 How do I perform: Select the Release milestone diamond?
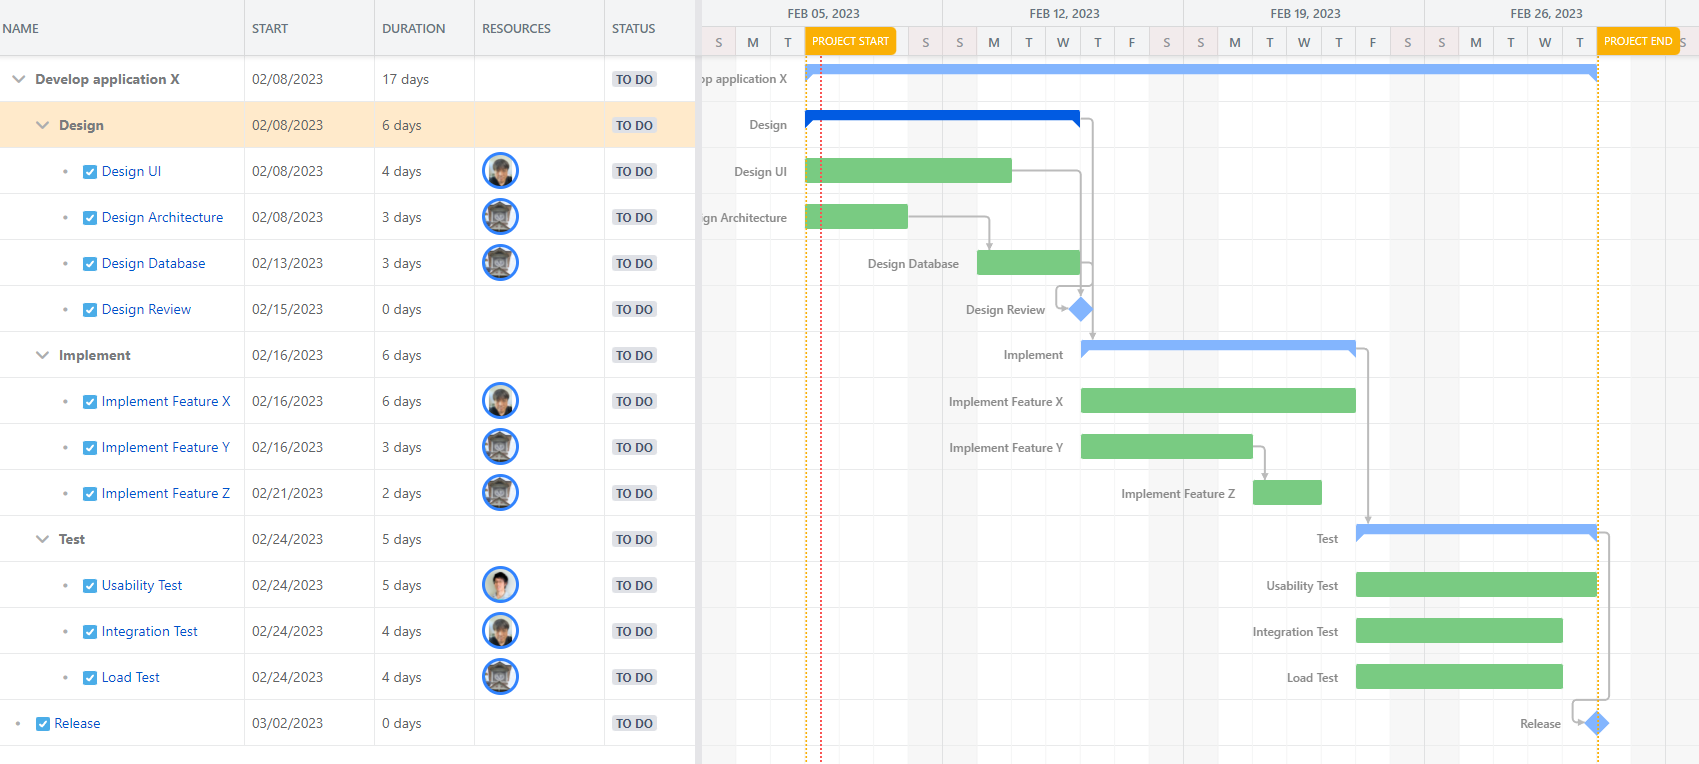(x=1596, y=723)
